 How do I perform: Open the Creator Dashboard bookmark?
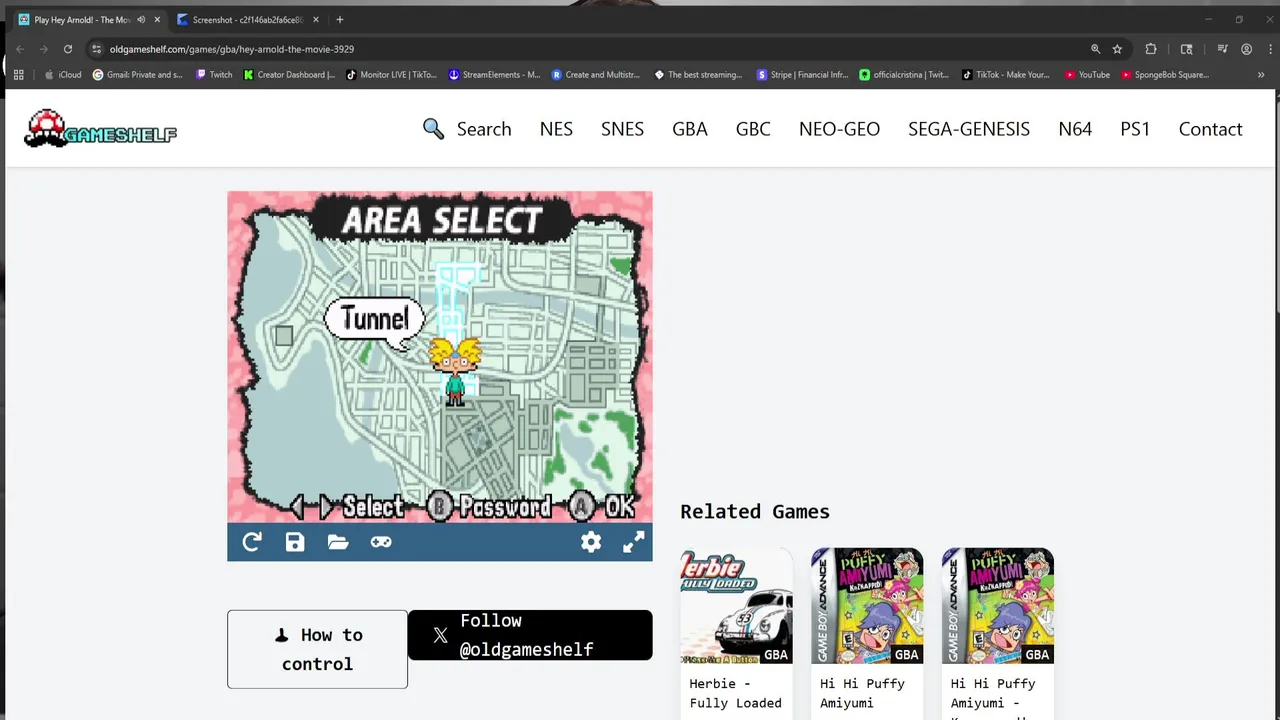point(290,74)
